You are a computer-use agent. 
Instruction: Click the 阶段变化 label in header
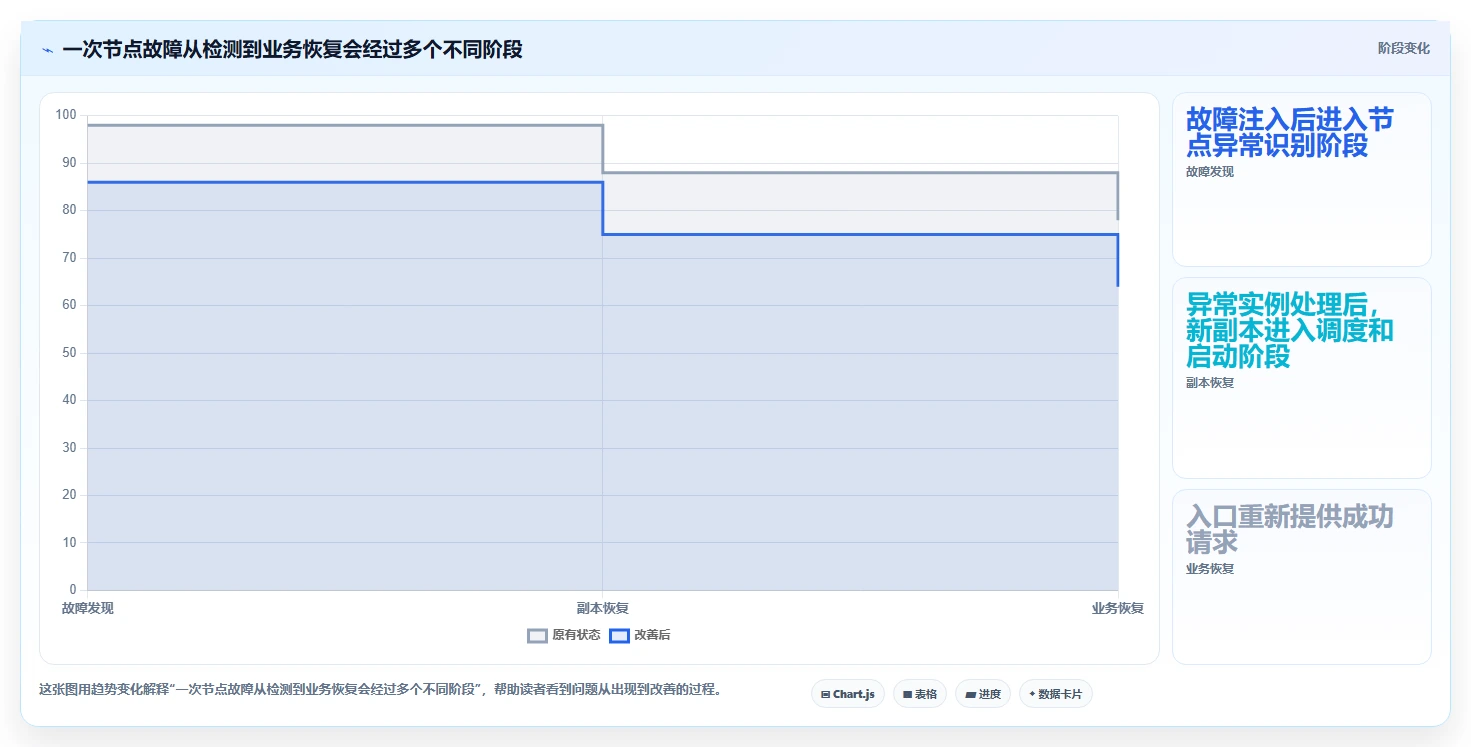(1403, 48)
